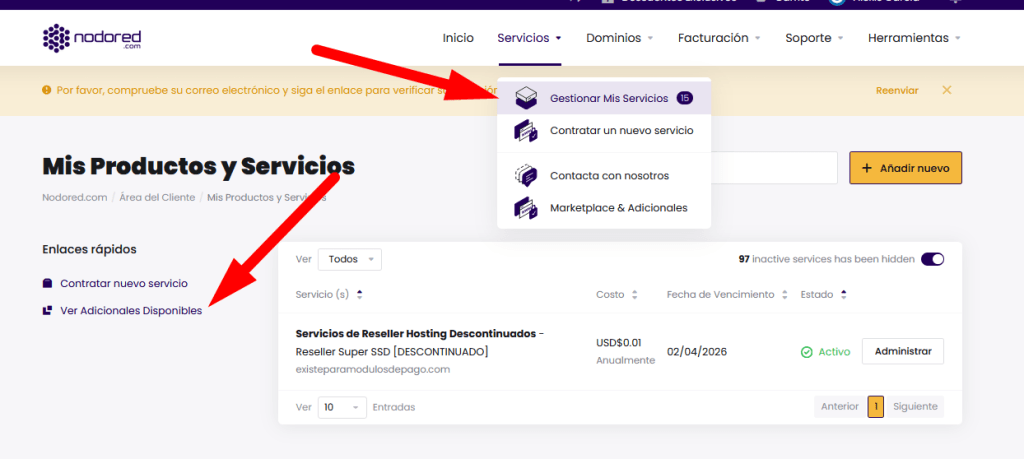Click the Anualmente billing cycle text

click(x=626, y=360)
